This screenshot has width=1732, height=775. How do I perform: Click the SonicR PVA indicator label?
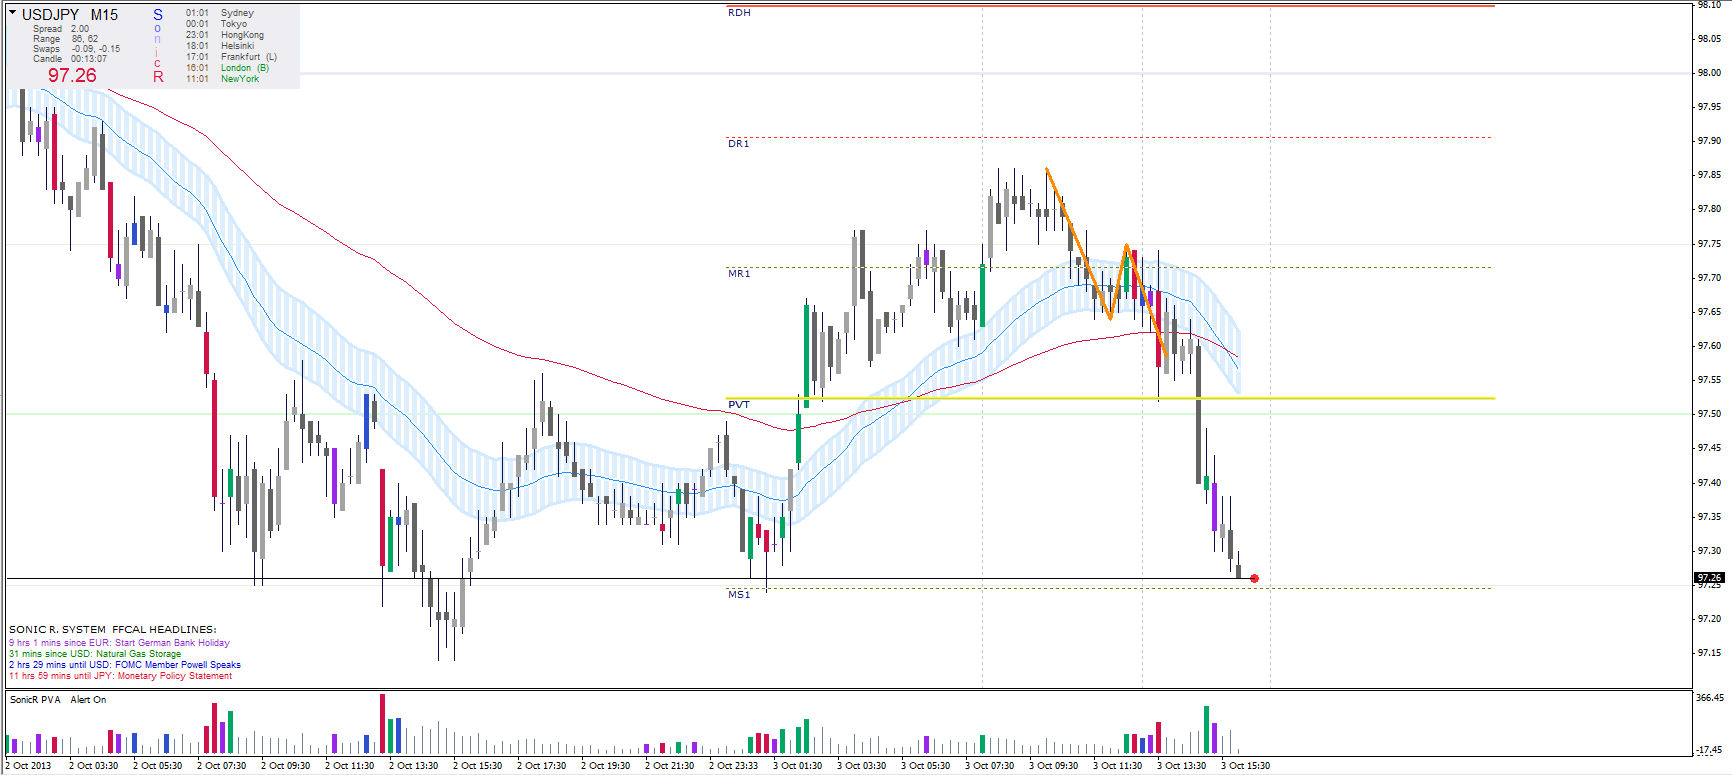click(x=35, y=700)
